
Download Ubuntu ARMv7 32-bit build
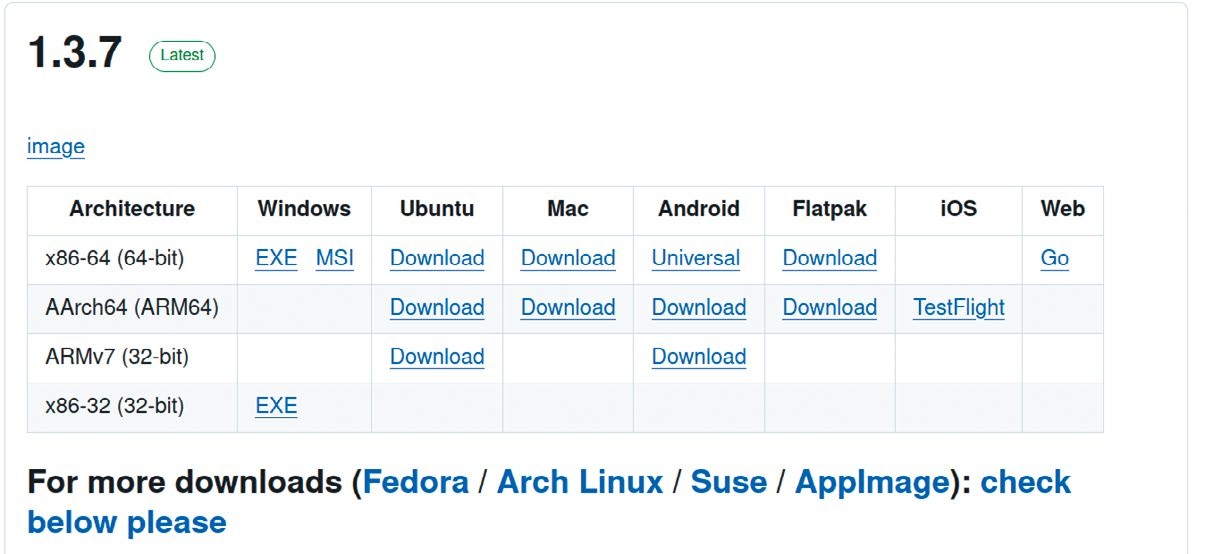click(x=437, y=356)
